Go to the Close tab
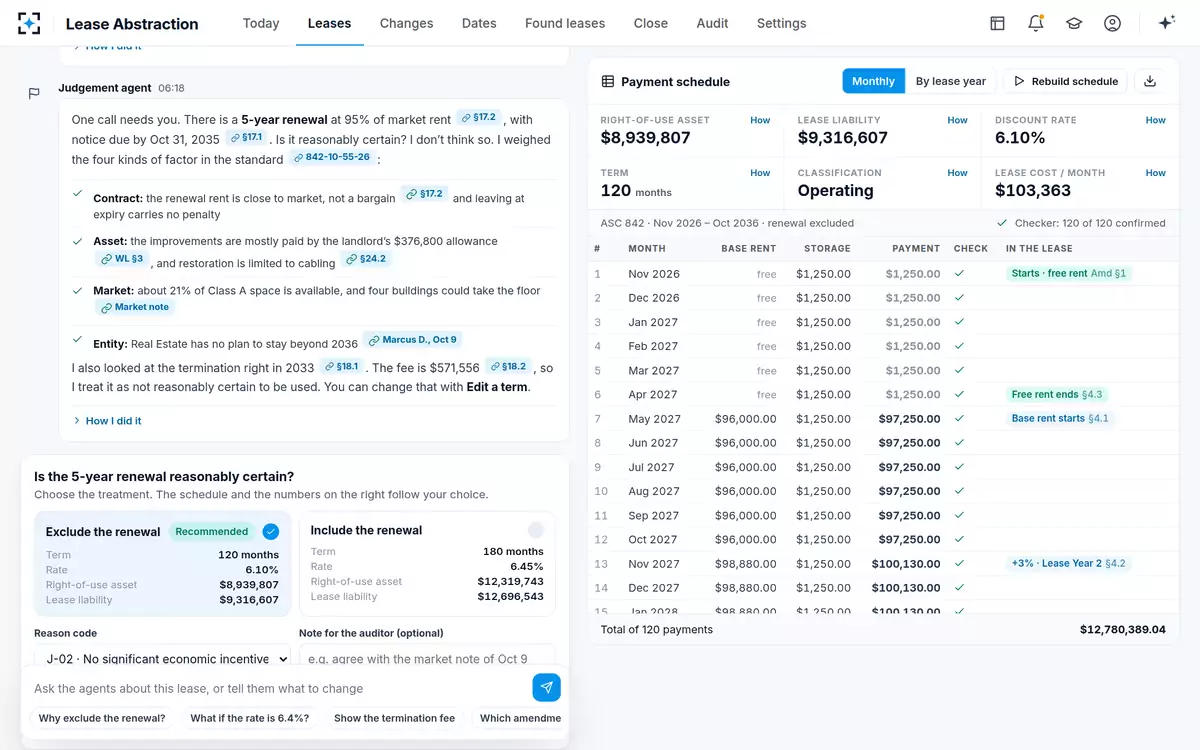Image resolution: width=1200 pixels, height=750 pixels. pyautogui.click(x=651, y=23)
